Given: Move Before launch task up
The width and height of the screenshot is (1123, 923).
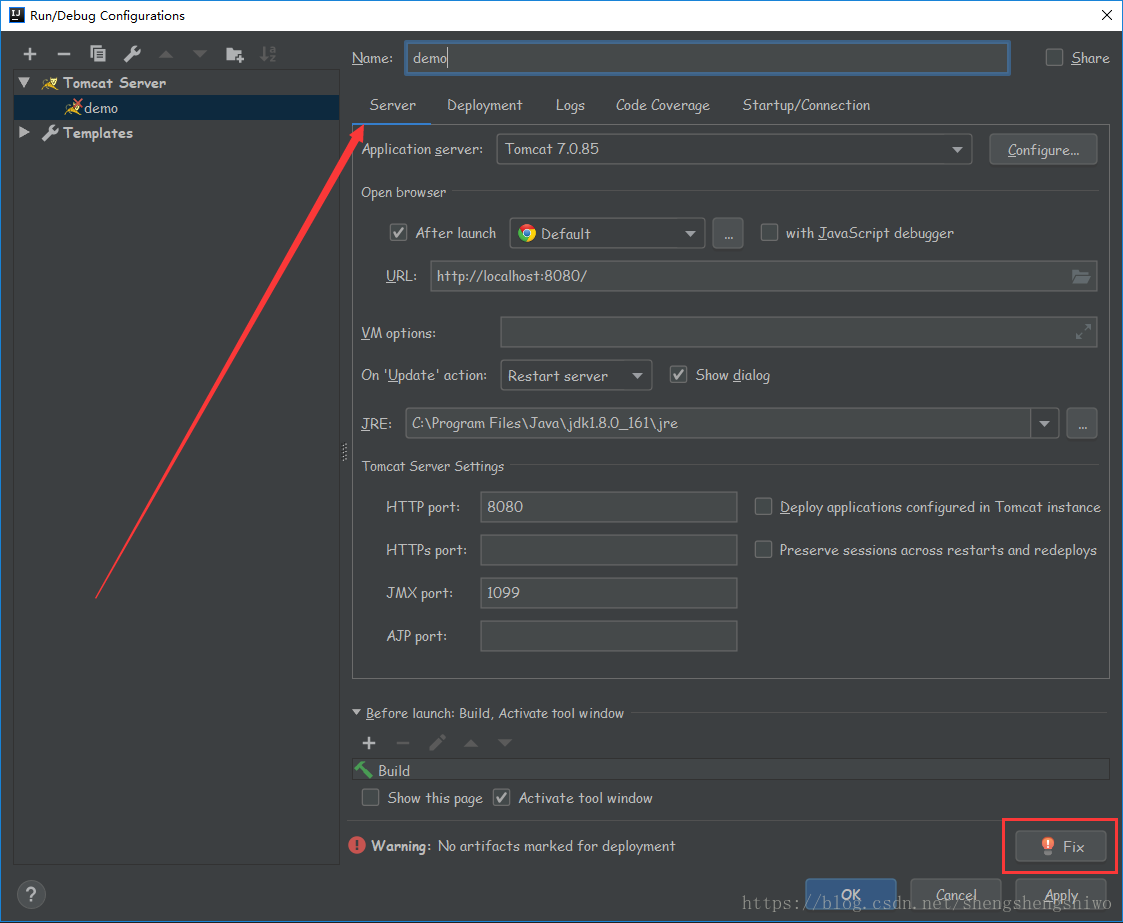Looking at the screenshot, I should (471, 743).
